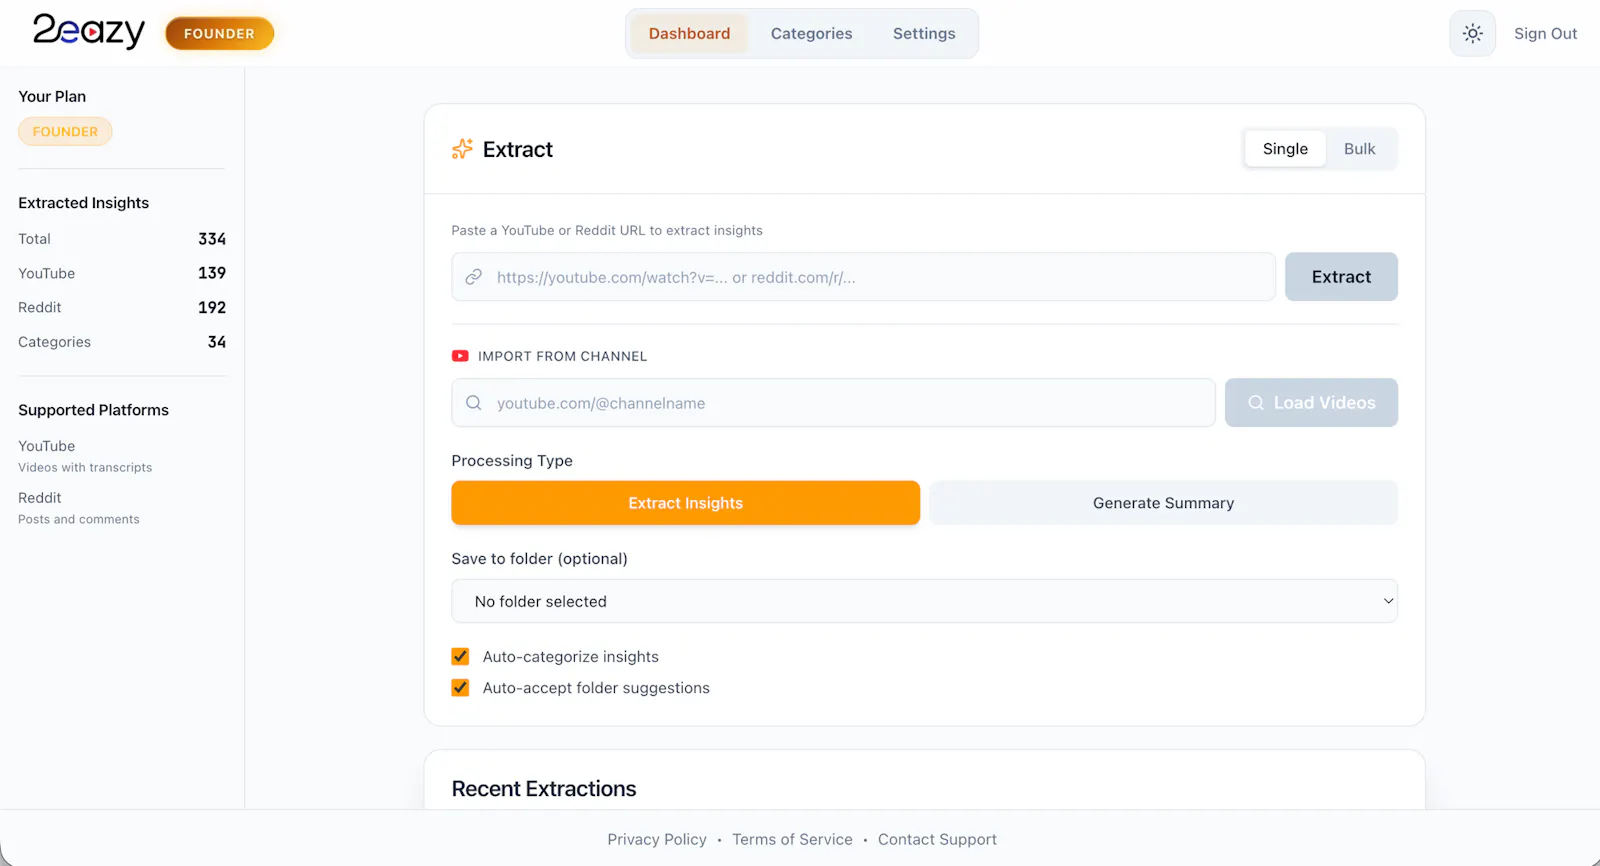The height and width of the screenshot is (866, 1600).
Task: Click the FOUNDER badge in the header
Action: coord(219,34)
